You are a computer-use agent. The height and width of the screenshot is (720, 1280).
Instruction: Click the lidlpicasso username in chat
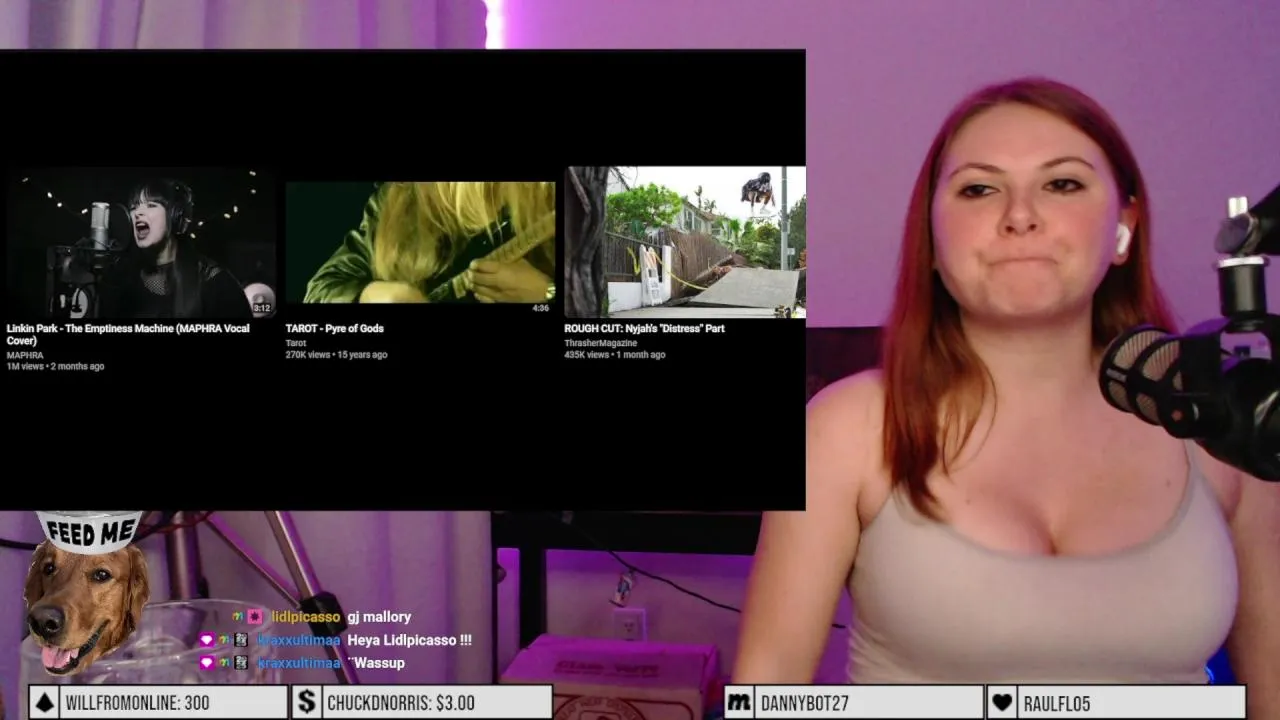point(305,617)
